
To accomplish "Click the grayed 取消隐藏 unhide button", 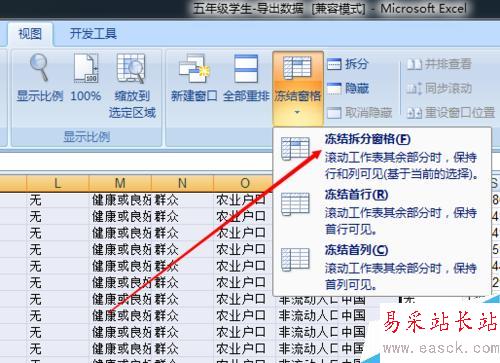I will point(359,113).
